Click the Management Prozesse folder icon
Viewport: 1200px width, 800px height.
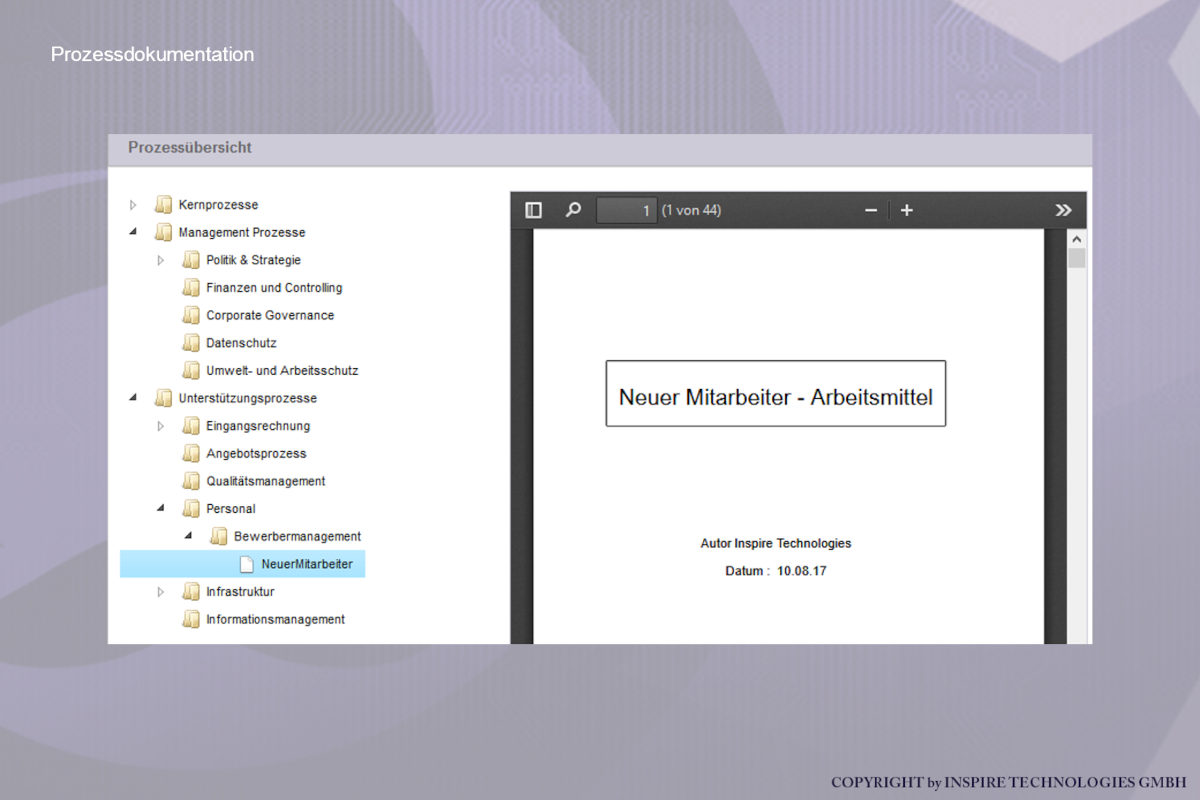click(x=163, y=232)
